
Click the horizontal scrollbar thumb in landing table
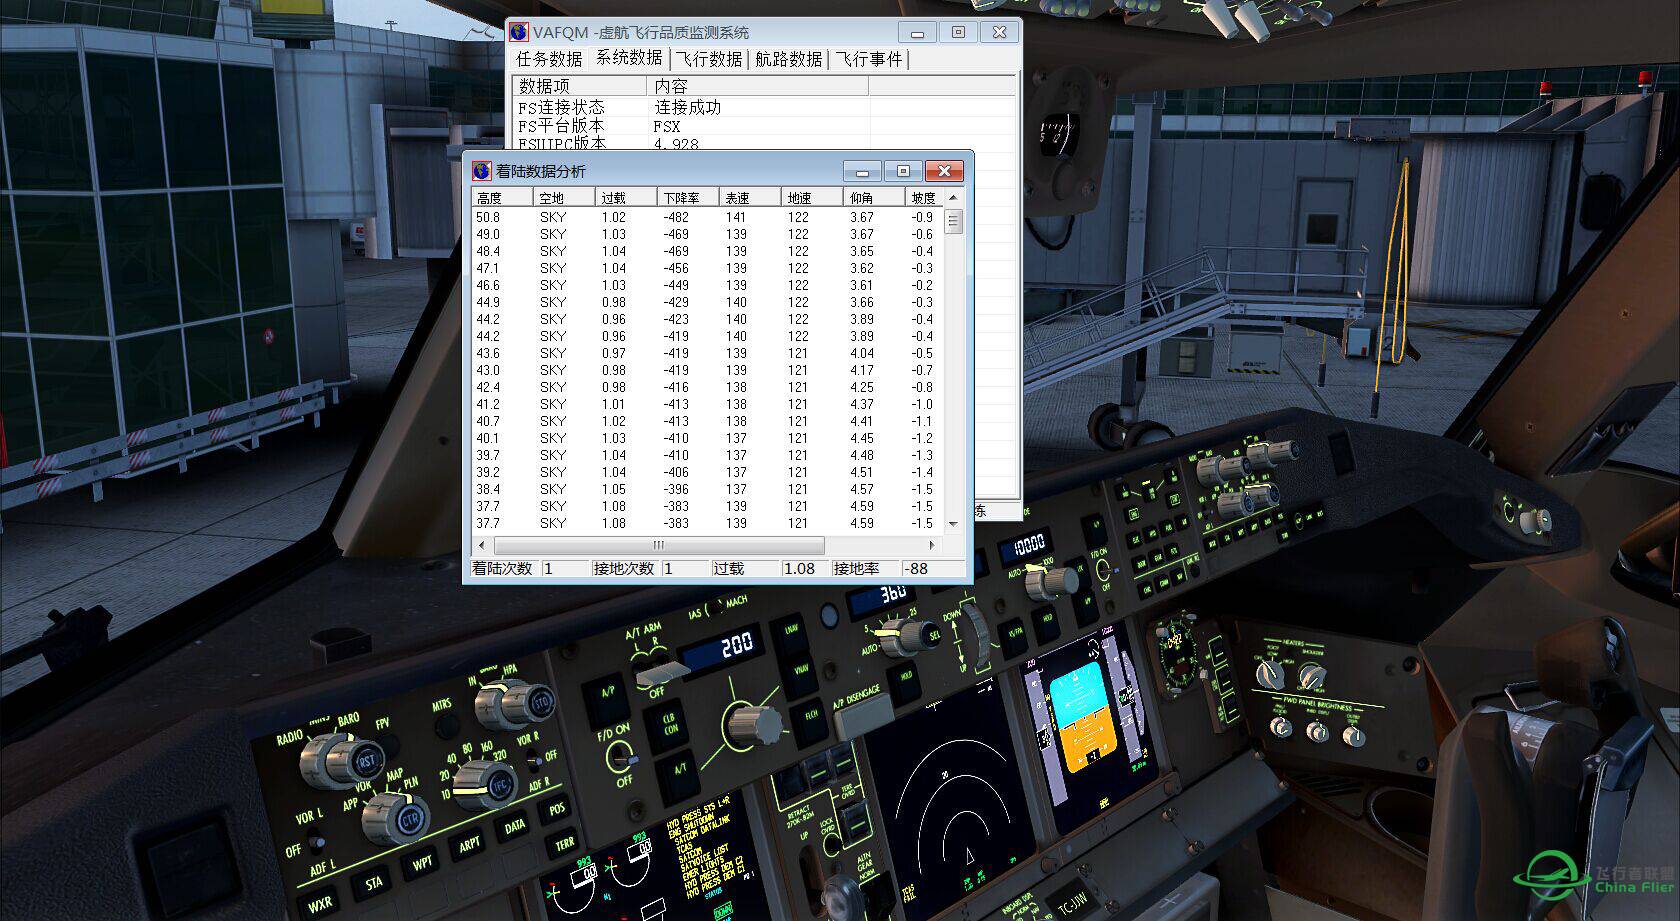pos(658,545)
